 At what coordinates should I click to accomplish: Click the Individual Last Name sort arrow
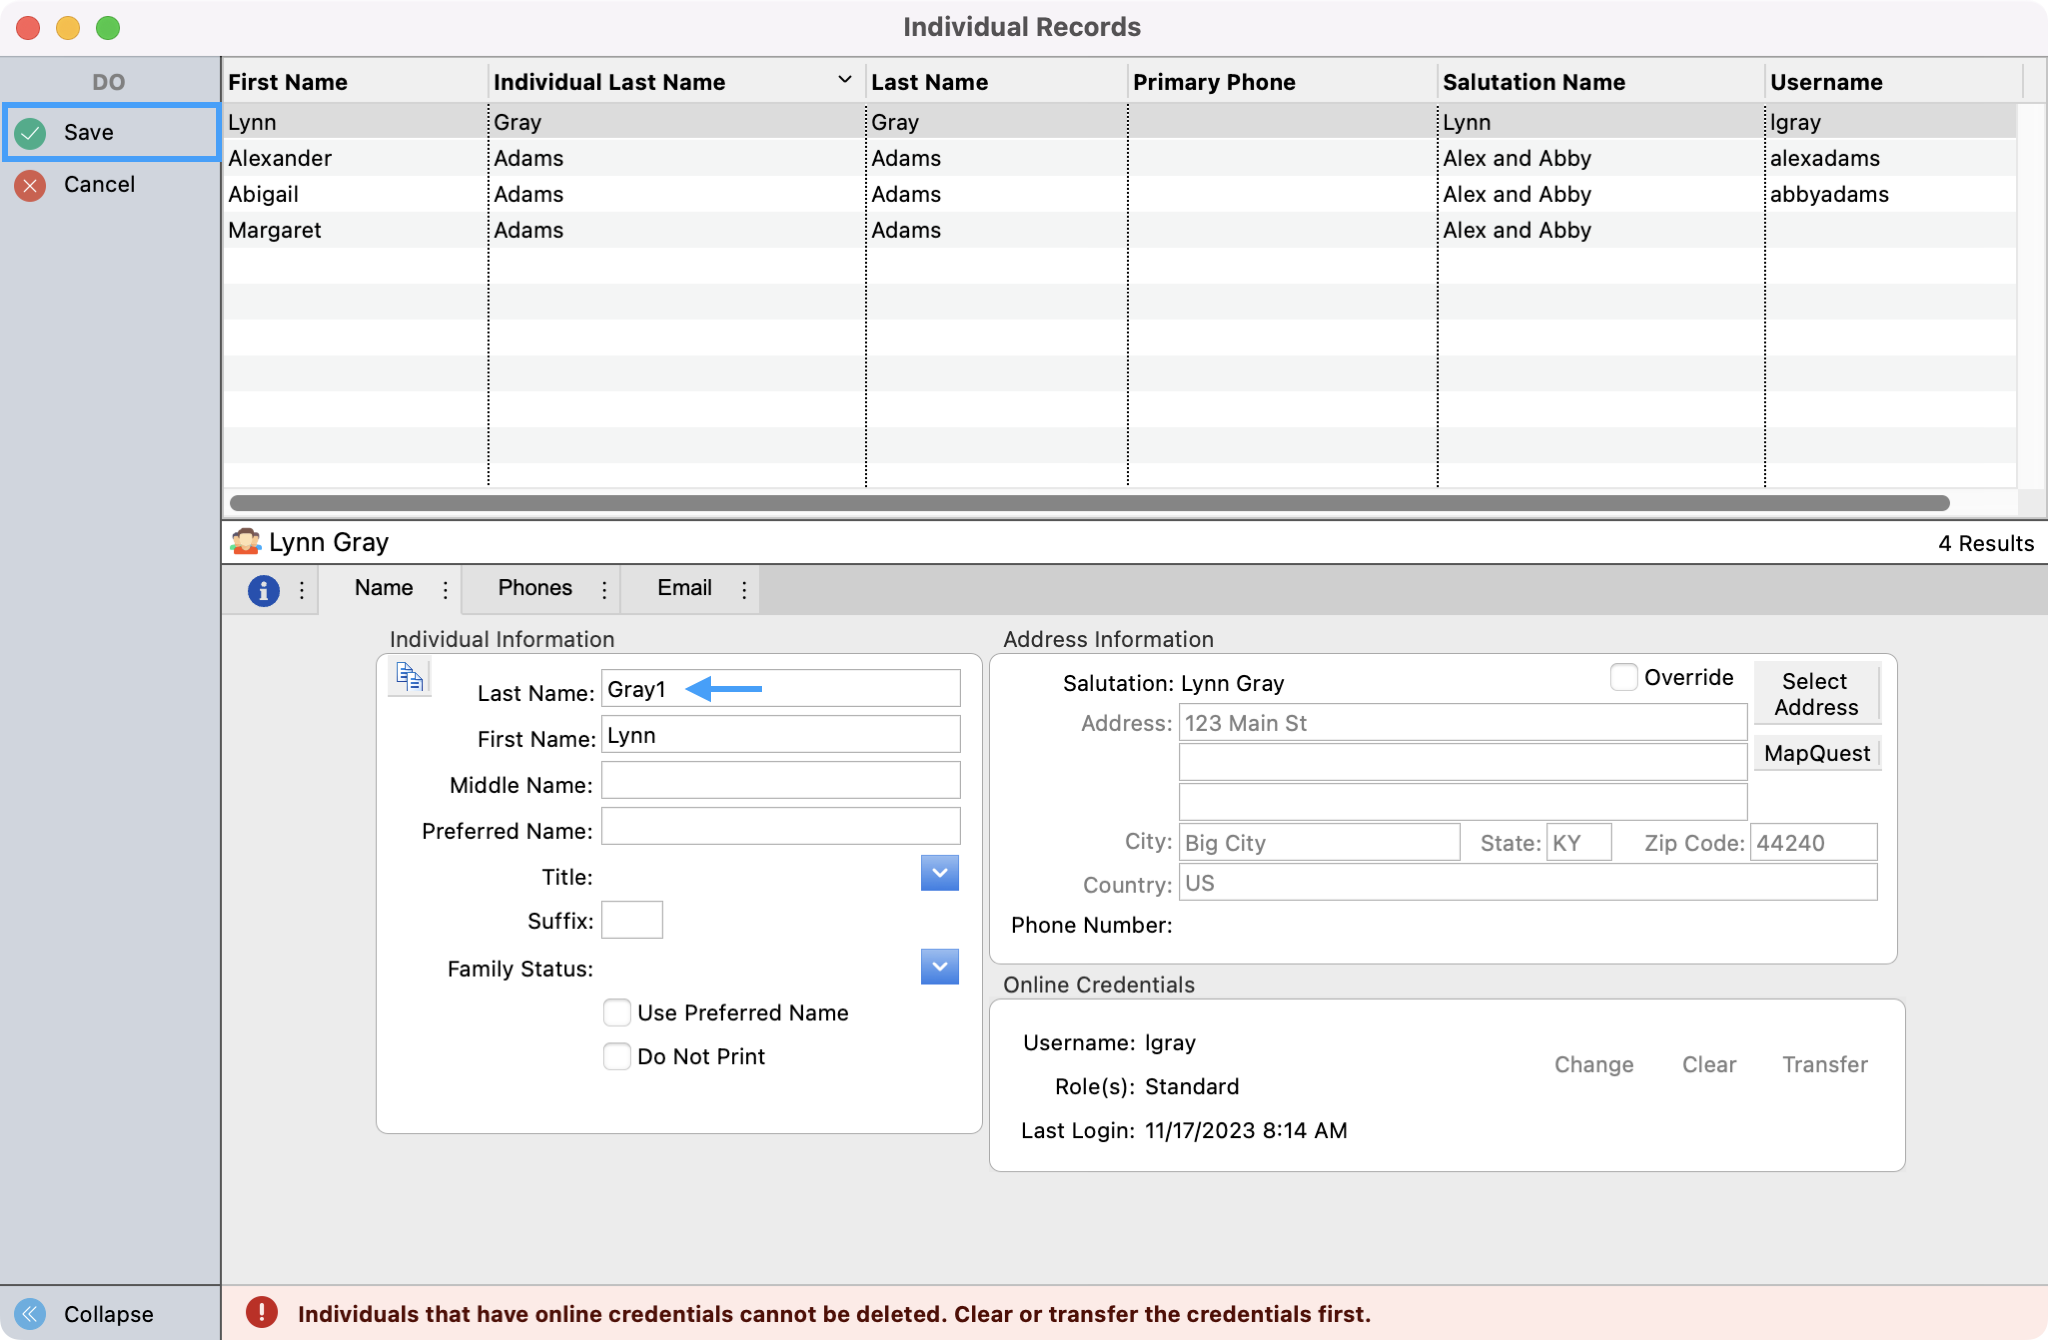click(x=844, y=80)
